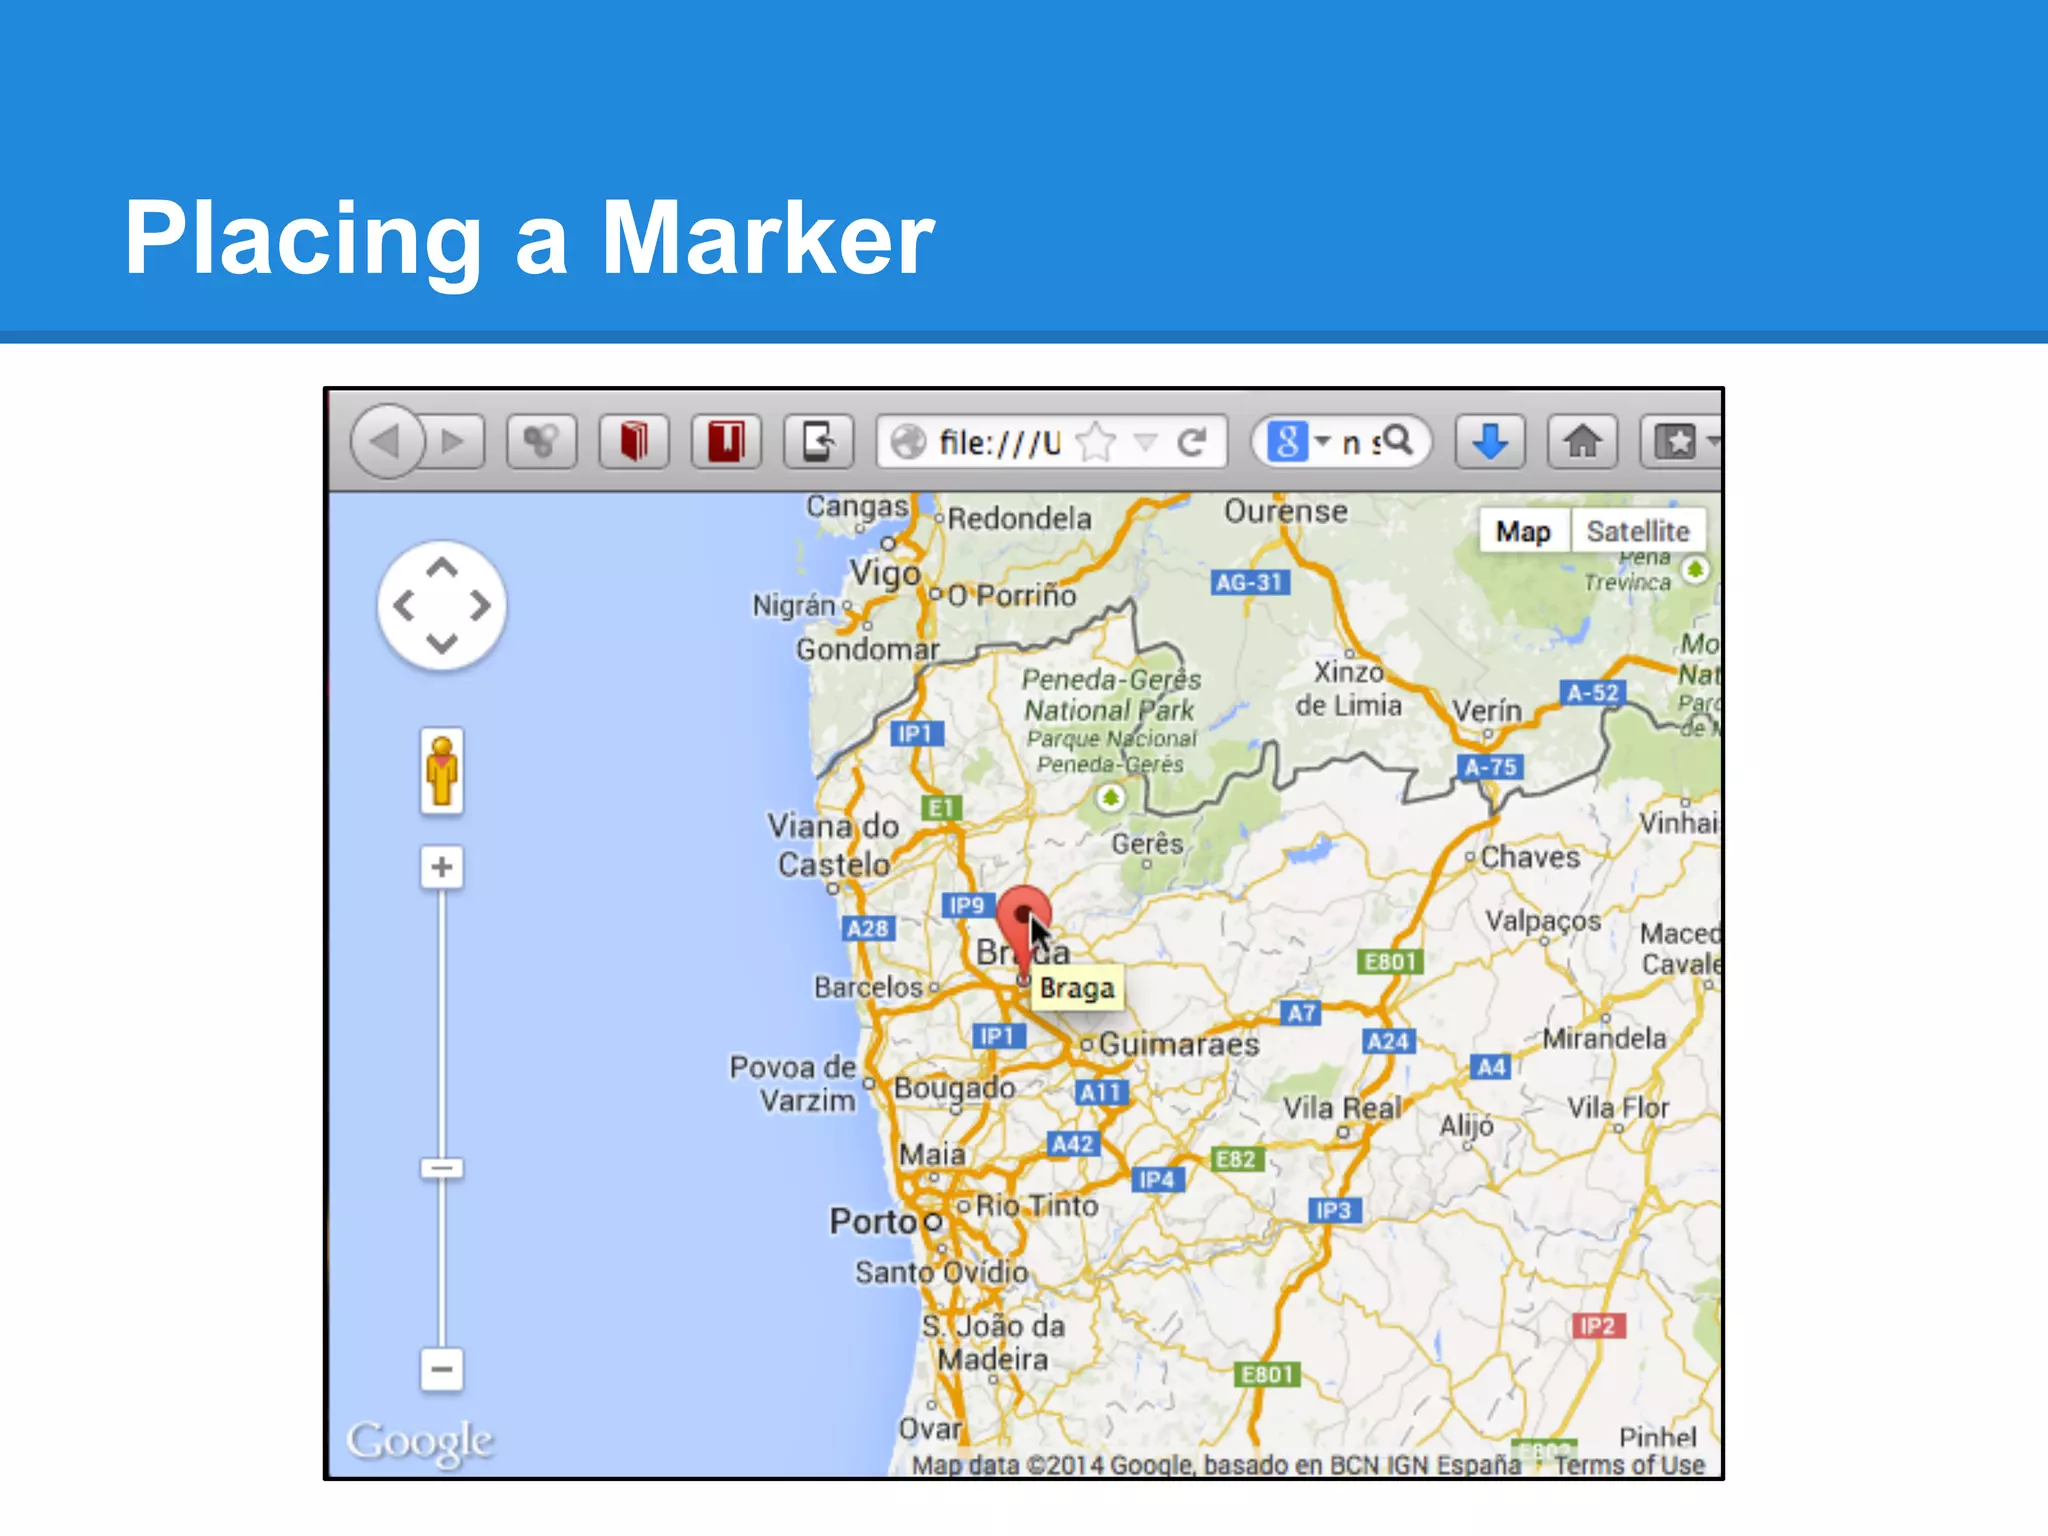
Task: Open Terms of Use link
Action: click(1629, 1465)
